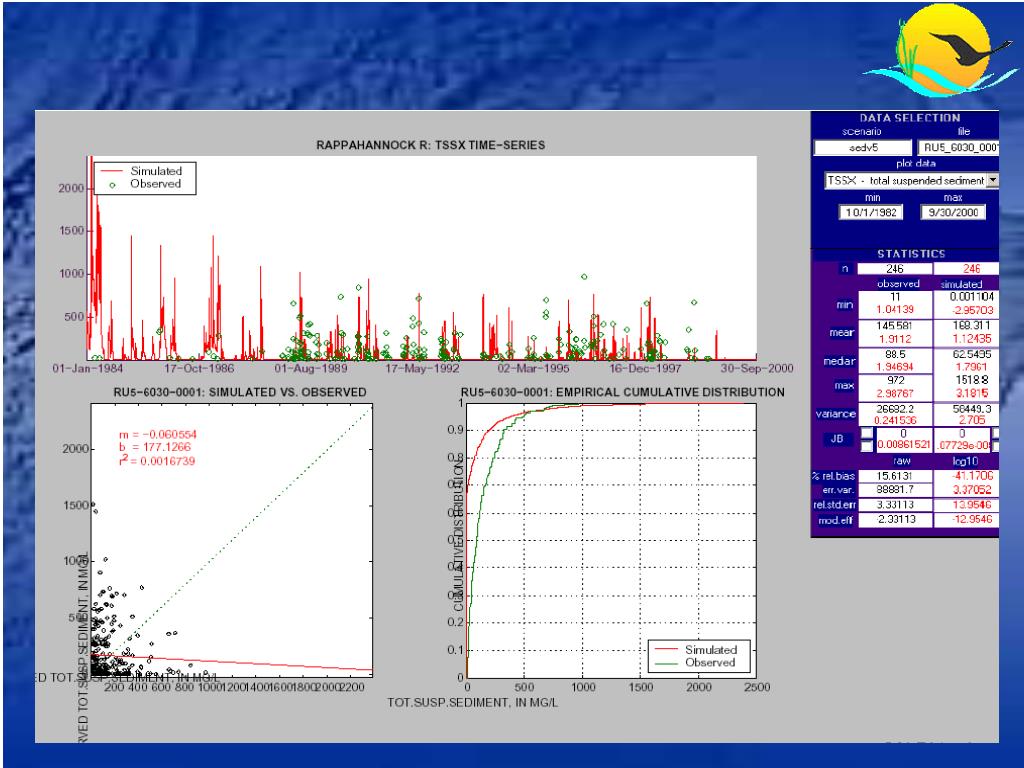
Task: Click the TOT.SUSP.SEDIMENT, IN MG/L axis label
Action: (x=473, y=703)
